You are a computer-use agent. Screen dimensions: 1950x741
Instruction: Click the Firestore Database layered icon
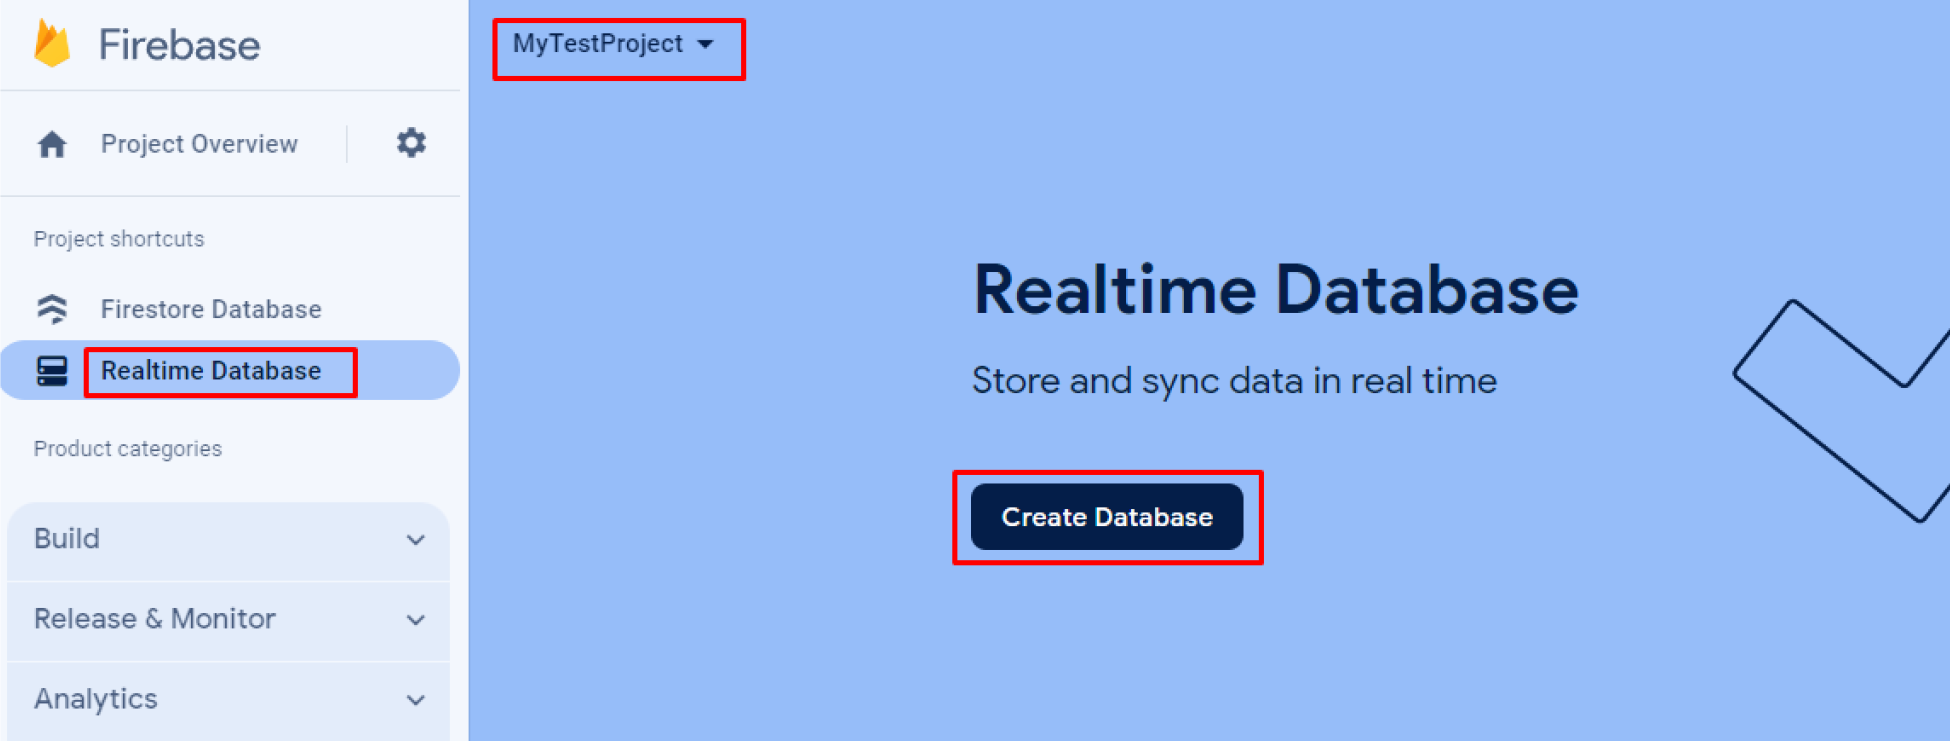click(52, 309)
